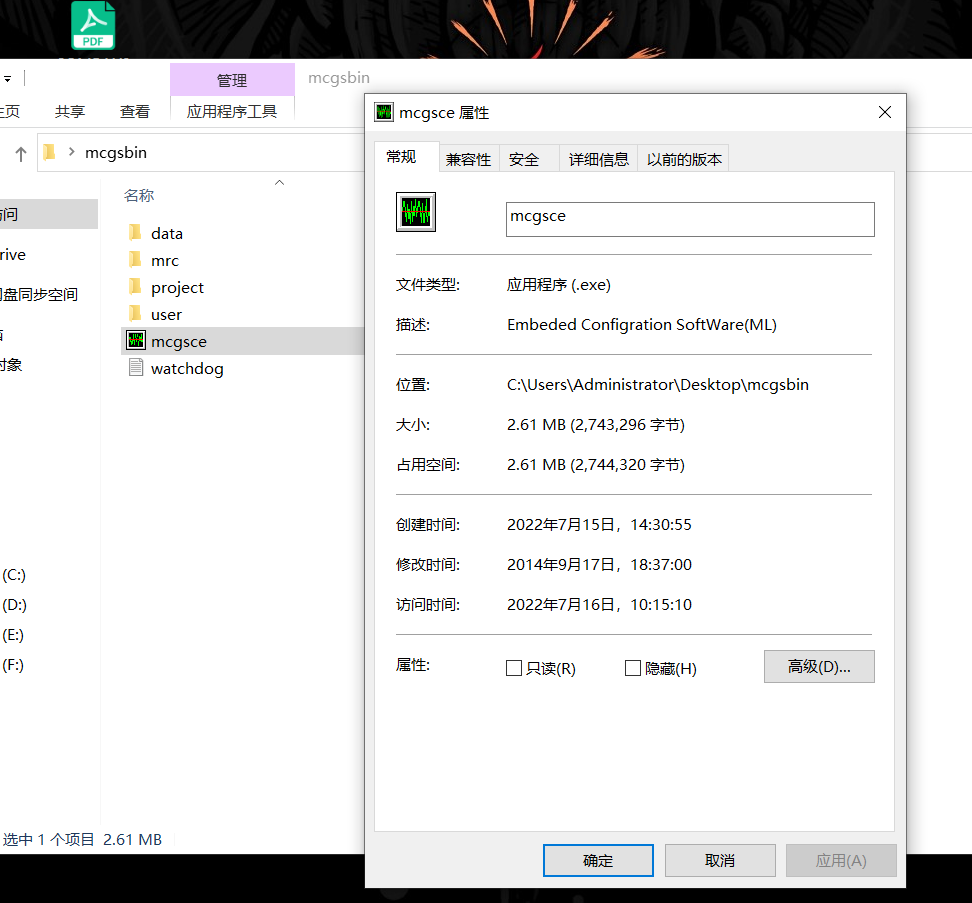This screenshot has height=903, width=972.
Task: Collapse the sort chevron above 名称 column
Action: (280, 182)
